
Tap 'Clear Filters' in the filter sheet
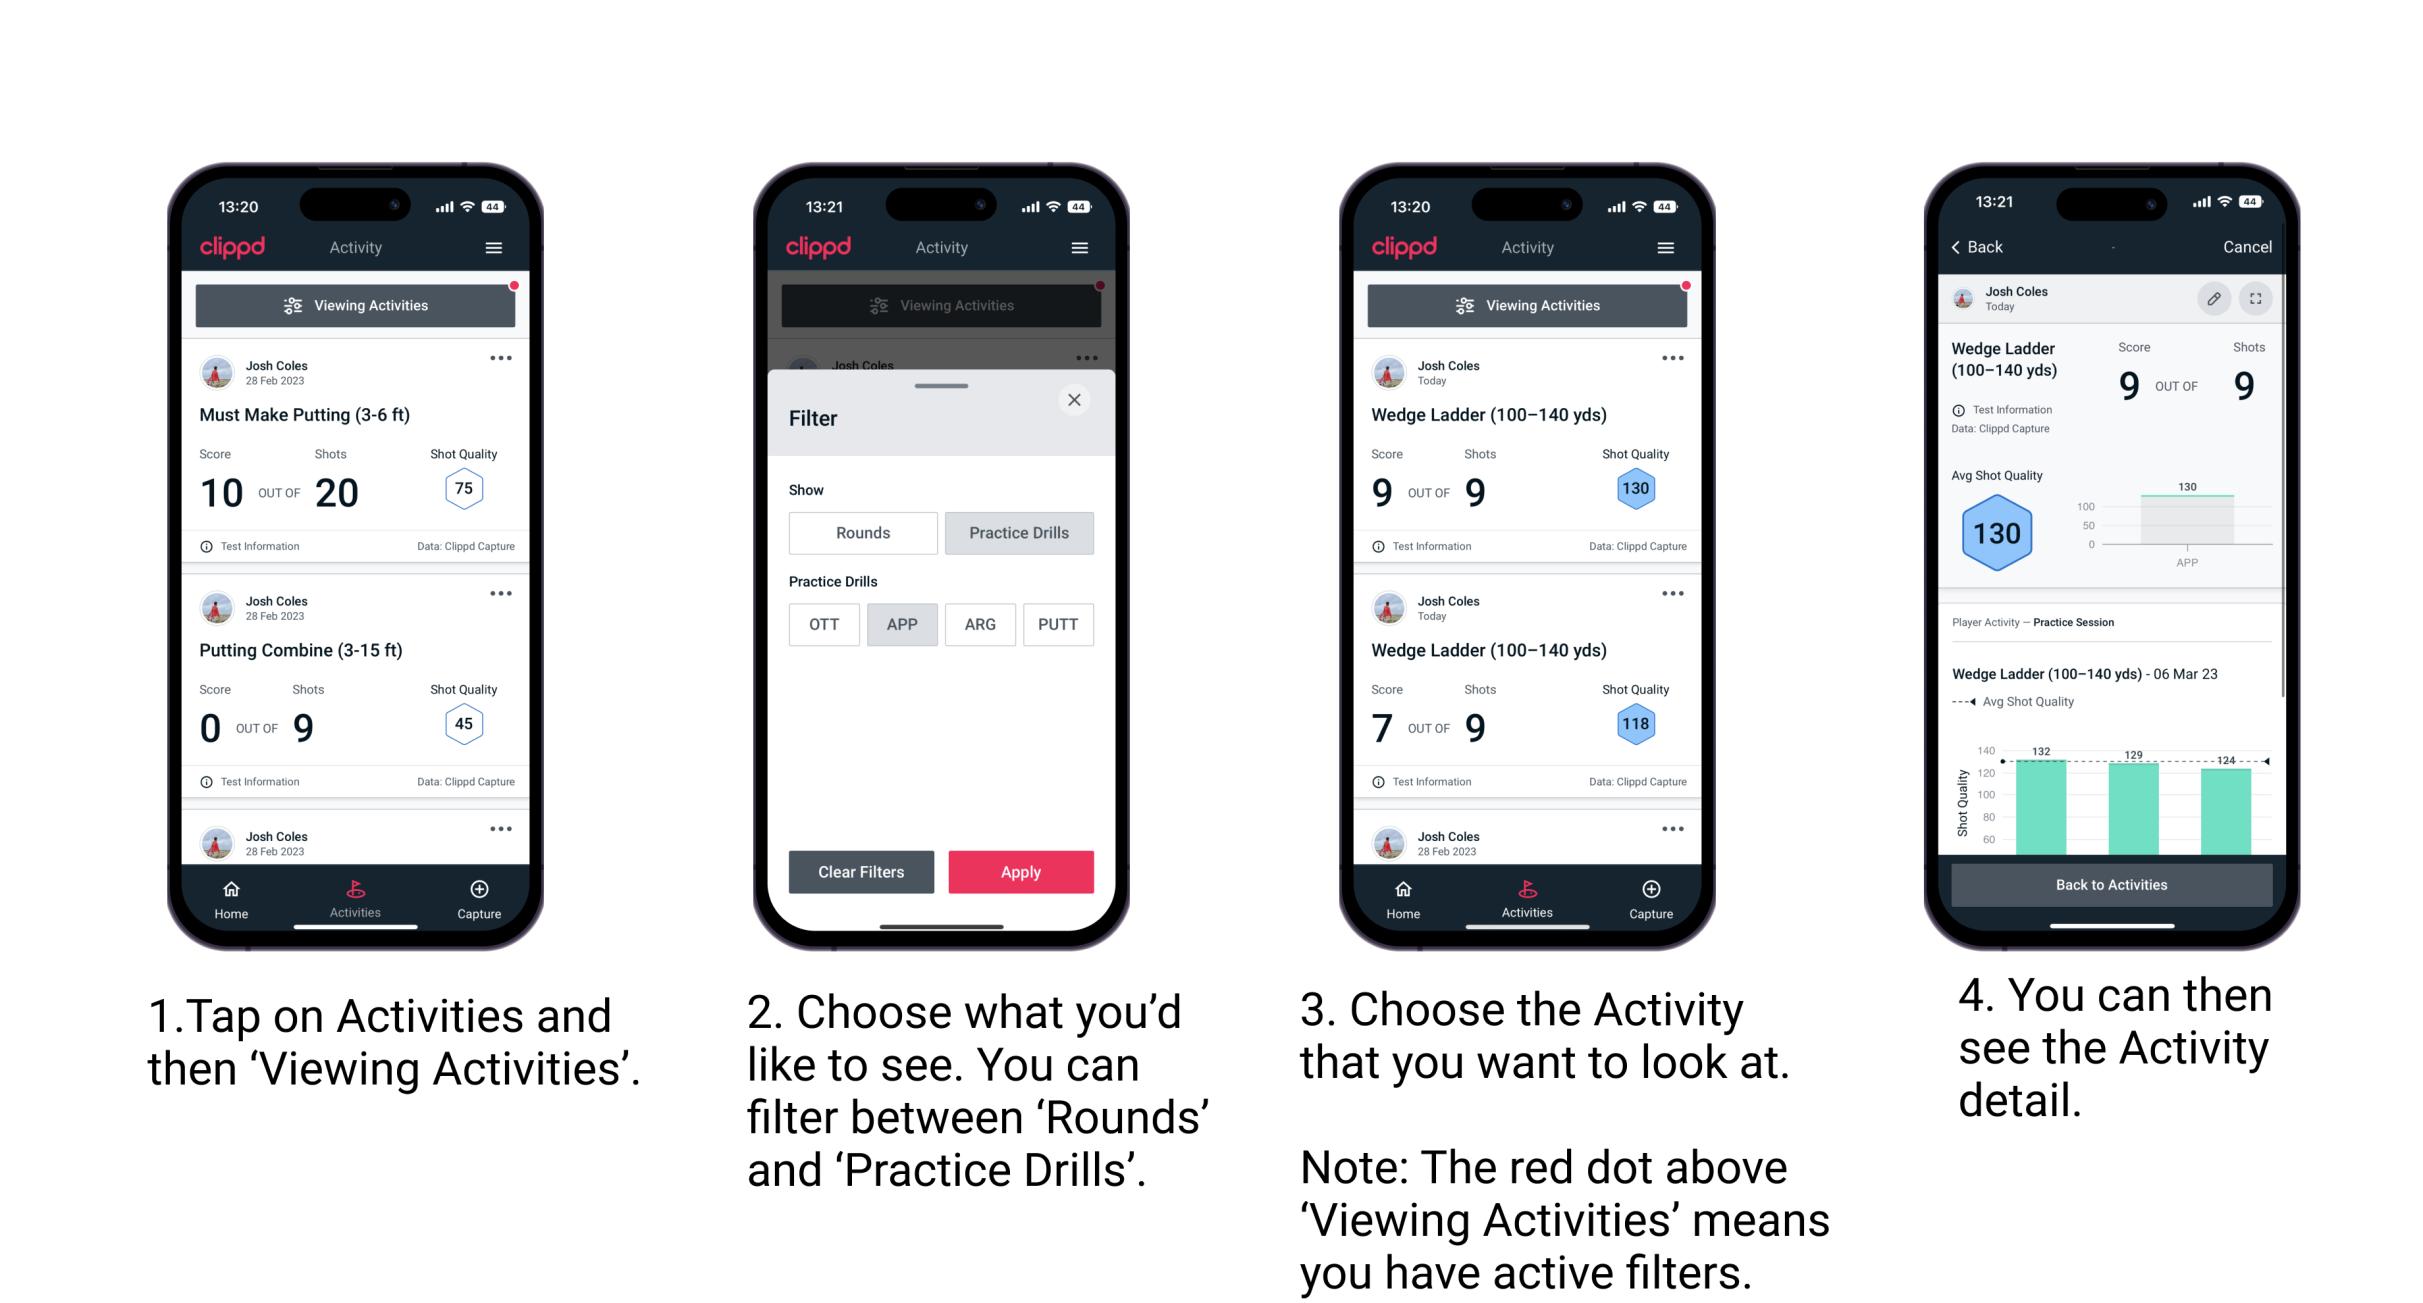(x=860, y=873)
